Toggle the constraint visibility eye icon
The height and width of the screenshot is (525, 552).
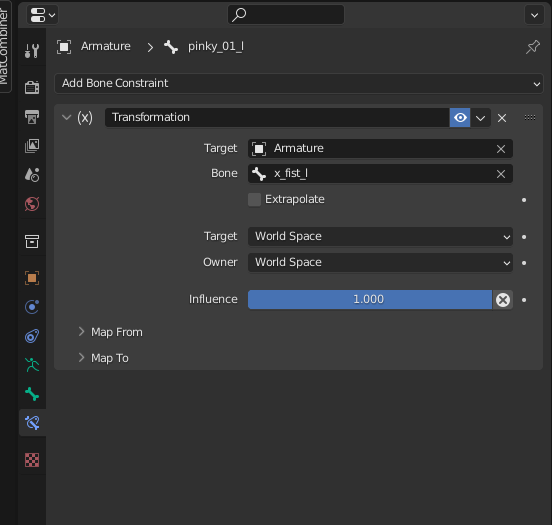pos(460,117)
